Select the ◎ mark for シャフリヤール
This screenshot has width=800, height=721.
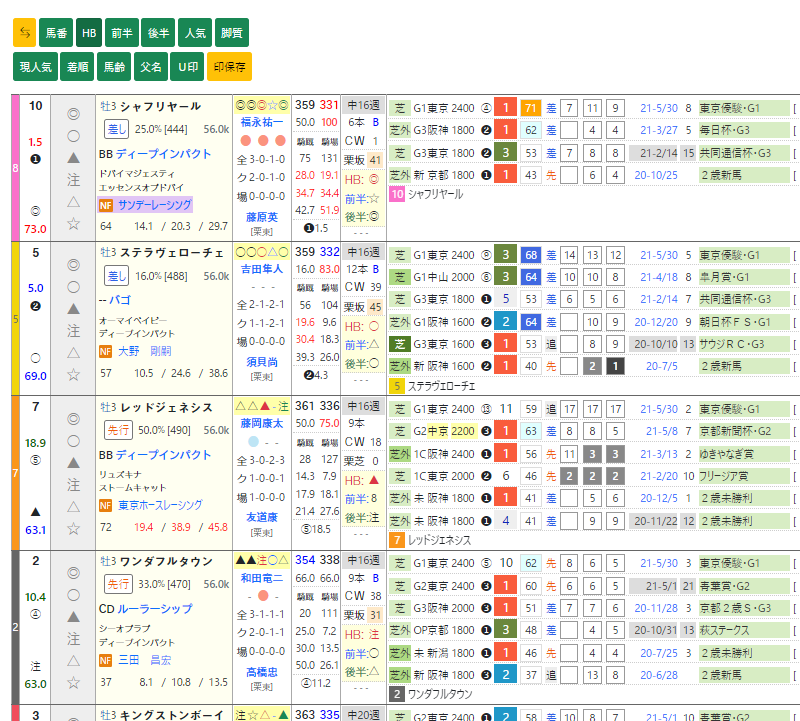pyautogui.click(x=73, y=114)
